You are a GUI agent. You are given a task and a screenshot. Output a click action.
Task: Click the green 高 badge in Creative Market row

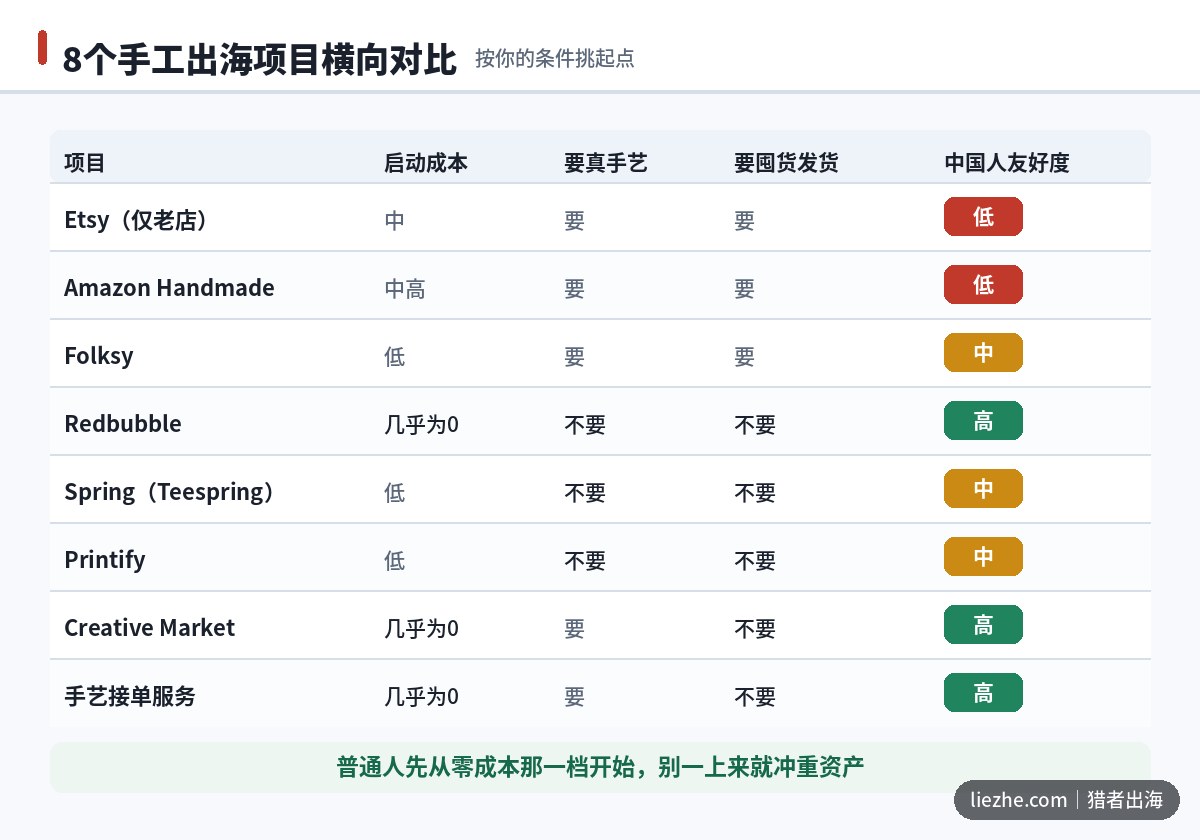[983, 625]
